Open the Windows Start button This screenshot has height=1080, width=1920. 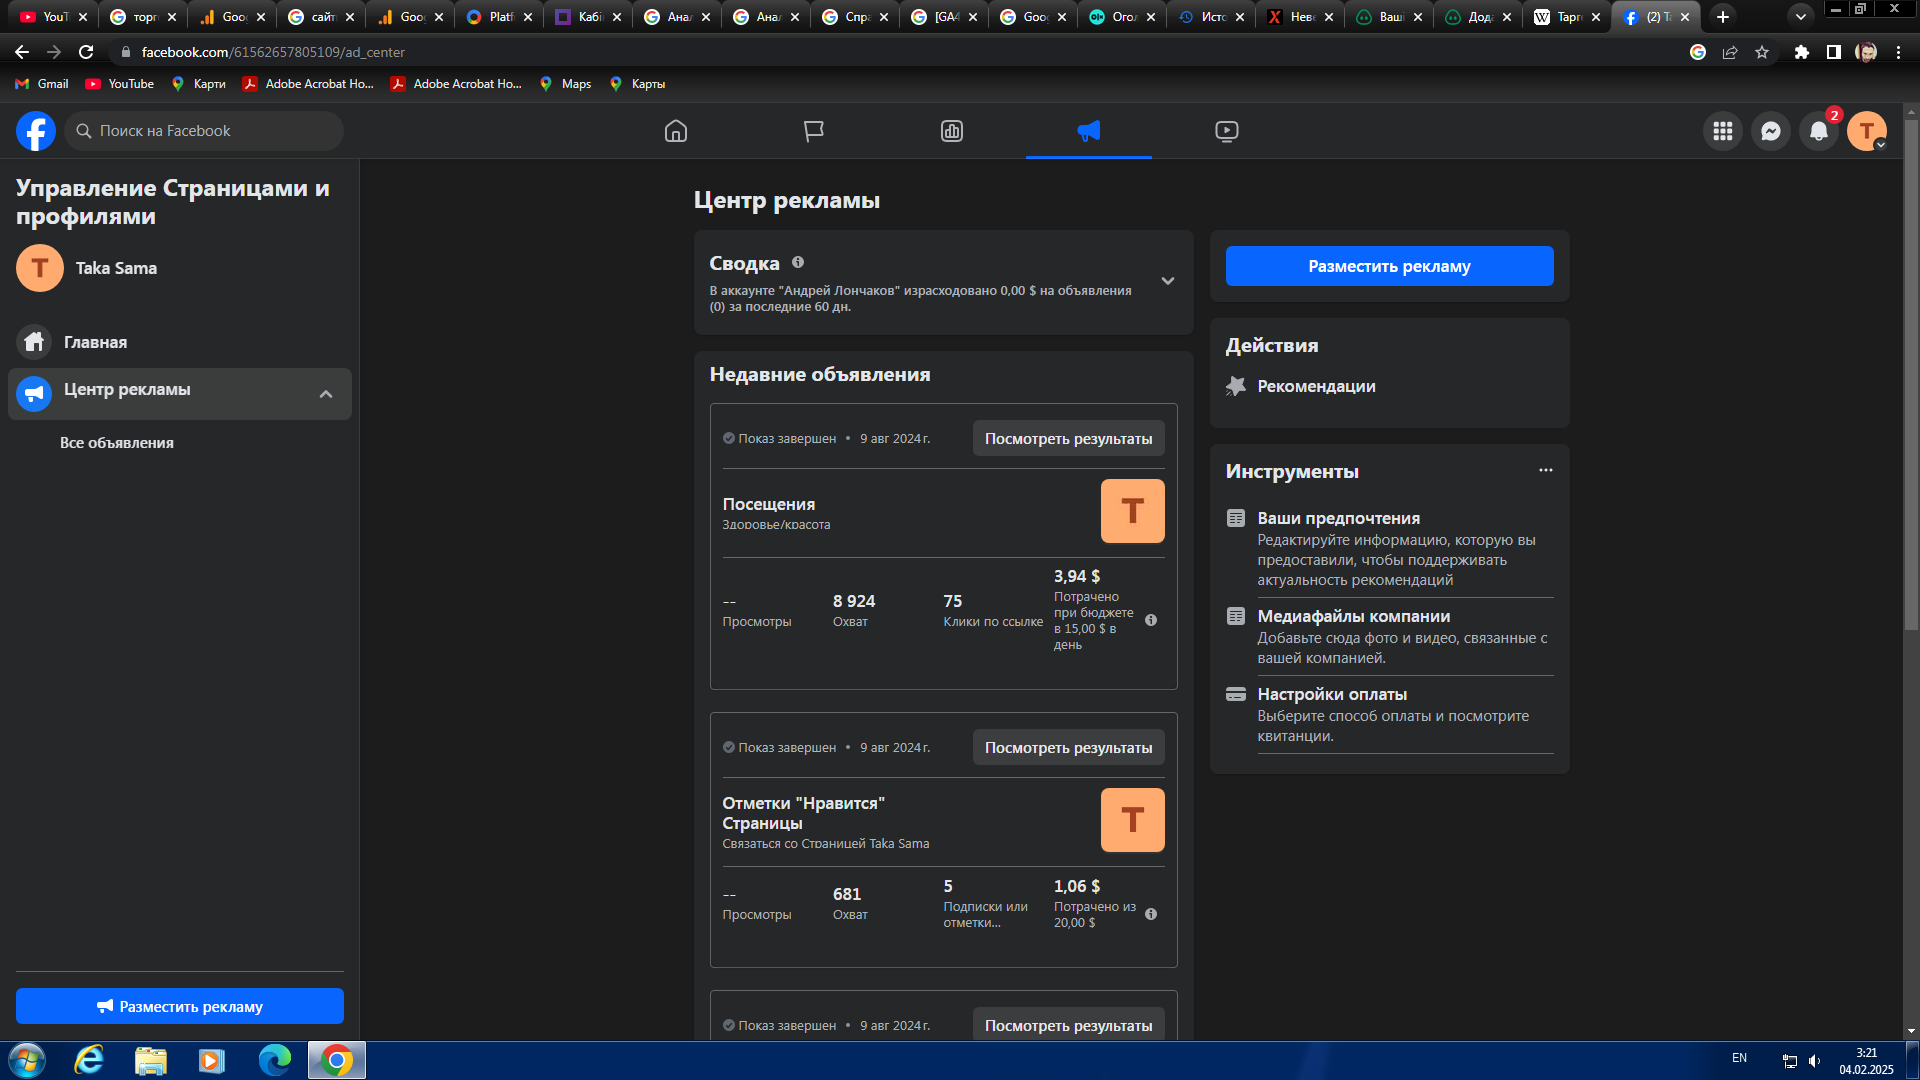27,1060
